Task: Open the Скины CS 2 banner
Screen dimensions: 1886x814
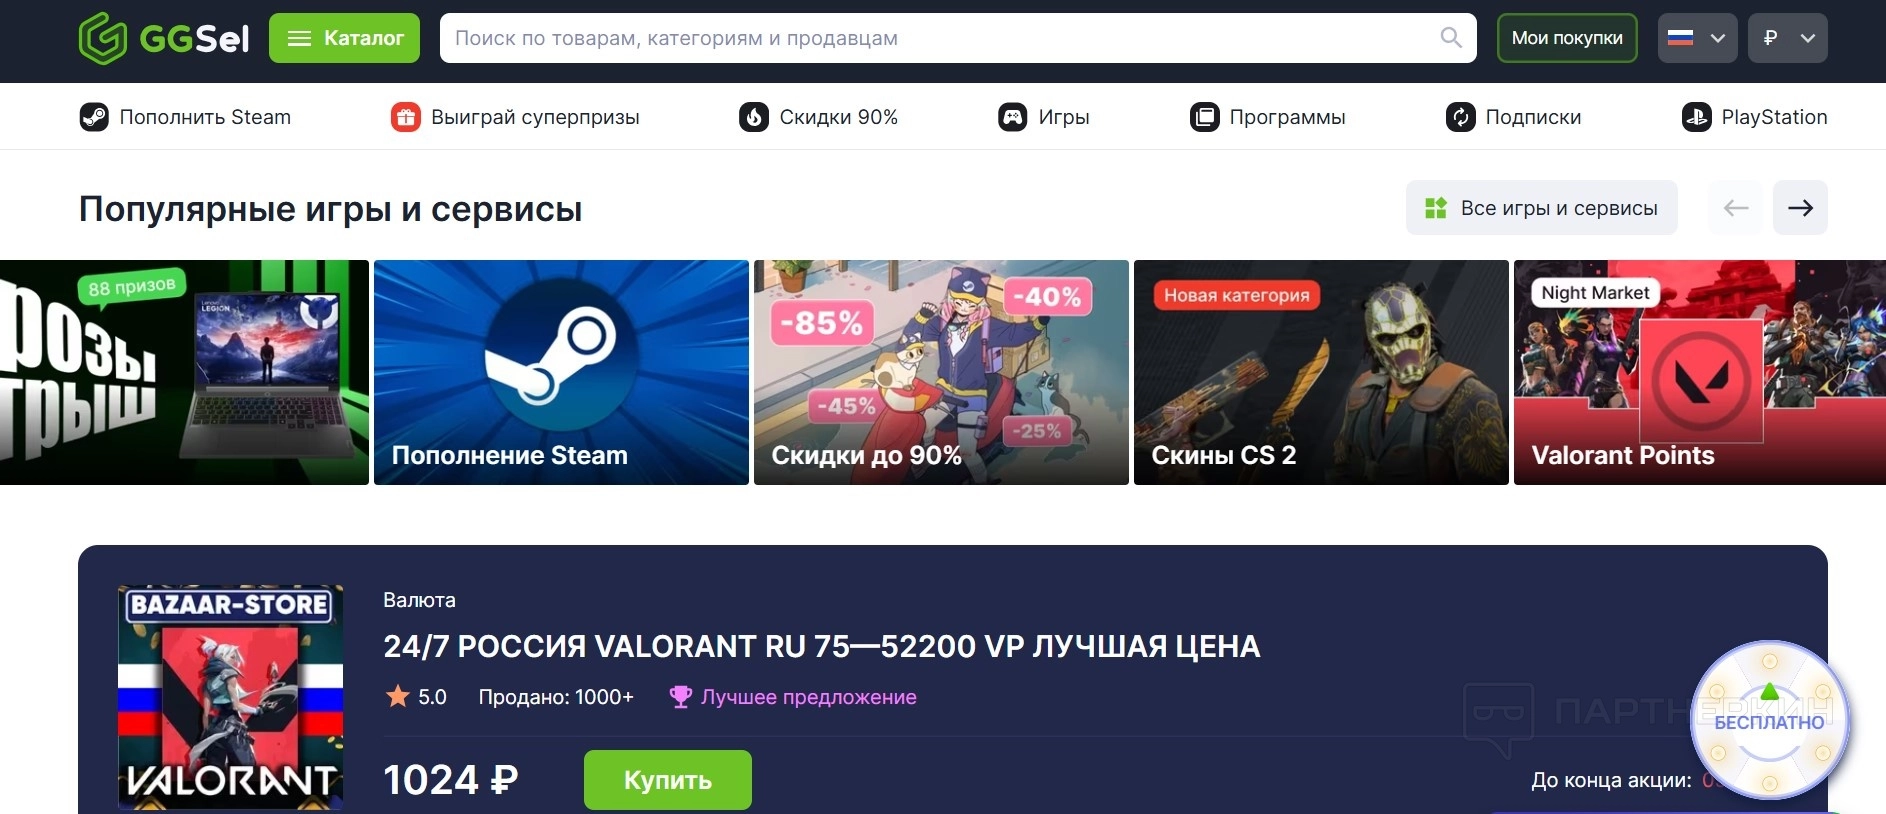Action: coord(1321,372)
